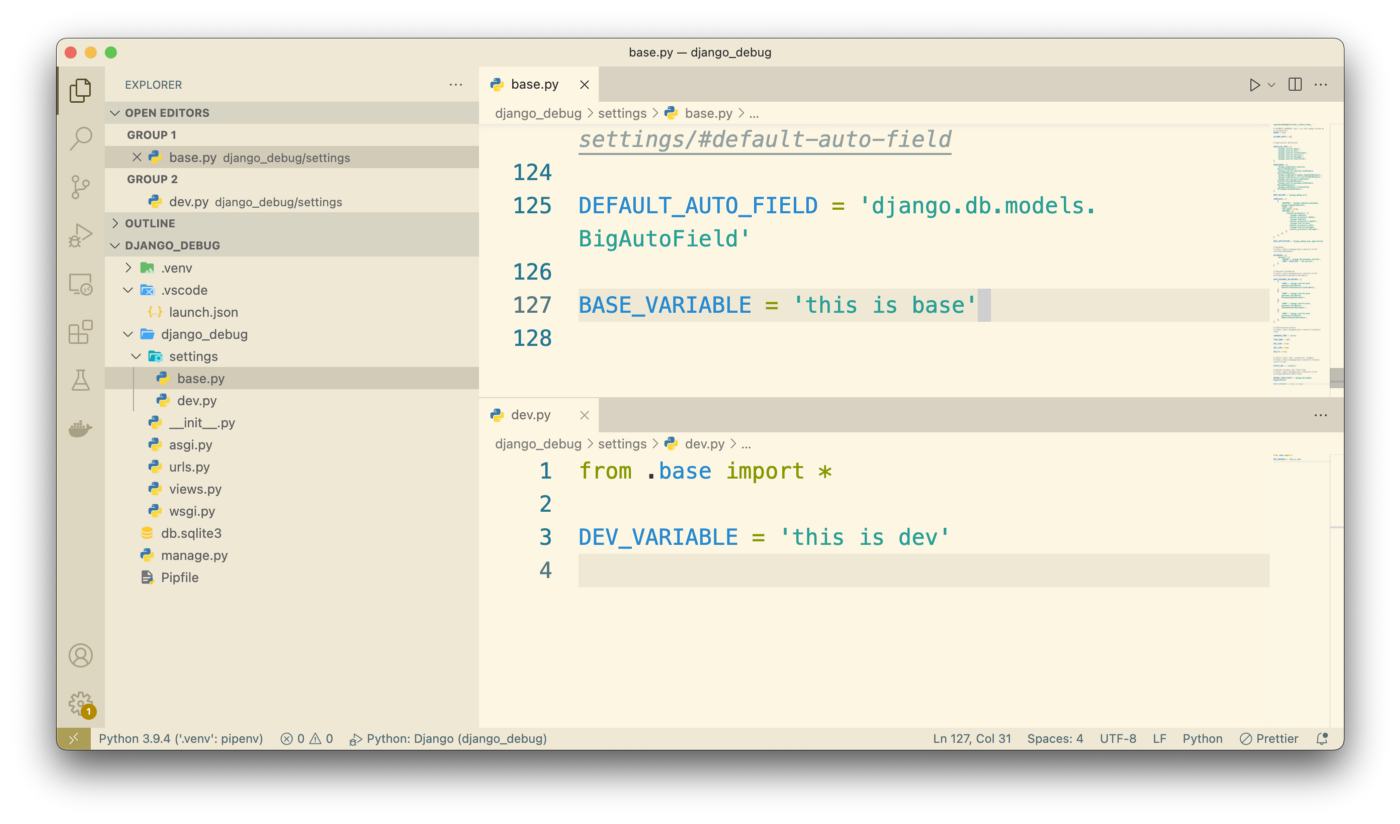Screen dimensions: 1400x824
Task: Click Python: Django debug configuration in status bar
Action: click(x=448, y=739)
